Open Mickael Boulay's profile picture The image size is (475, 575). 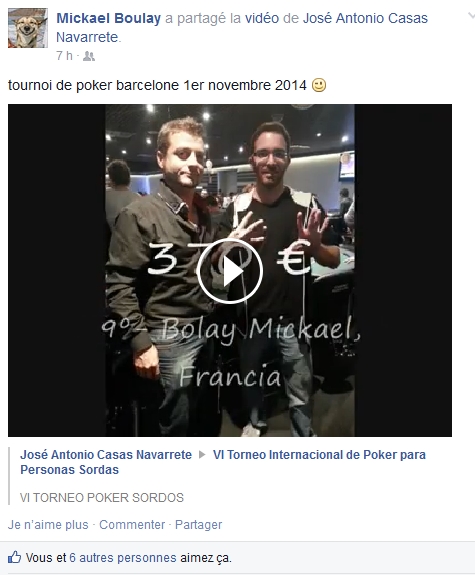click(x=28, y=28)
